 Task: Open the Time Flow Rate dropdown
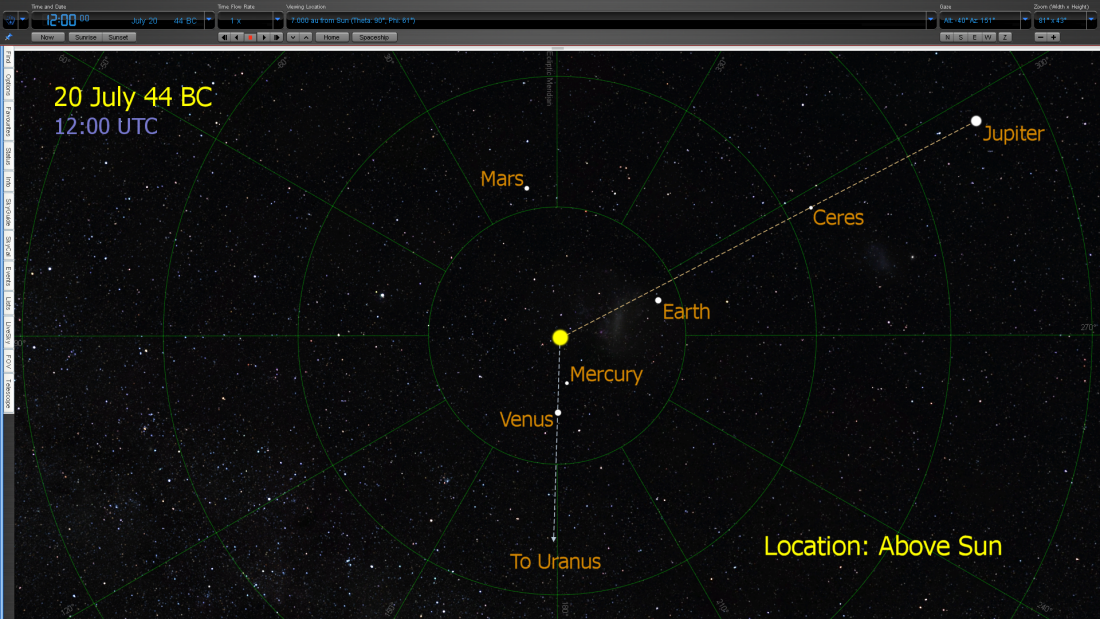tap(277, 21)
